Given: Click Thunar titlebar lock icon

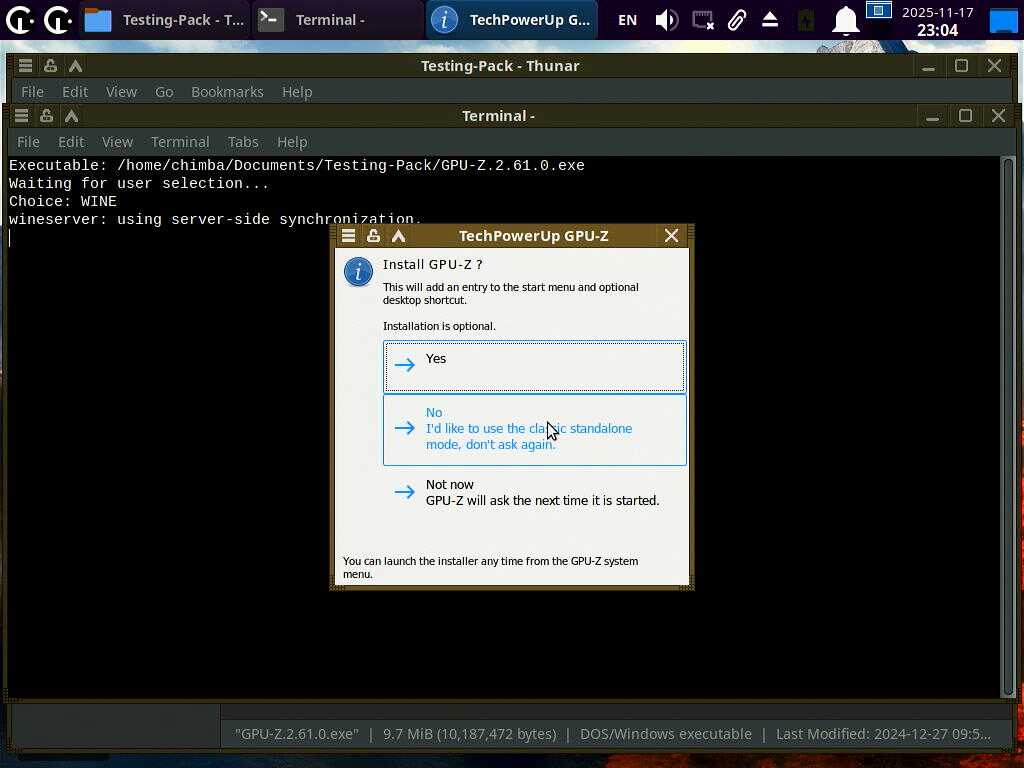Looking at the screenshot, I should click(x=50, y=65).
